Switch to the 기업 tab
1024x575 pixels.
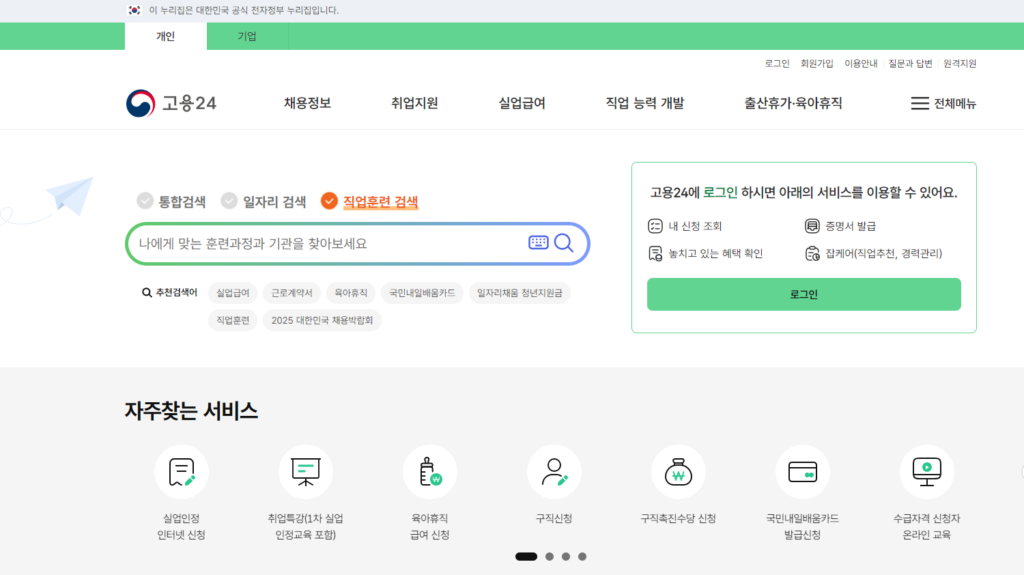[x=247, y=37]
